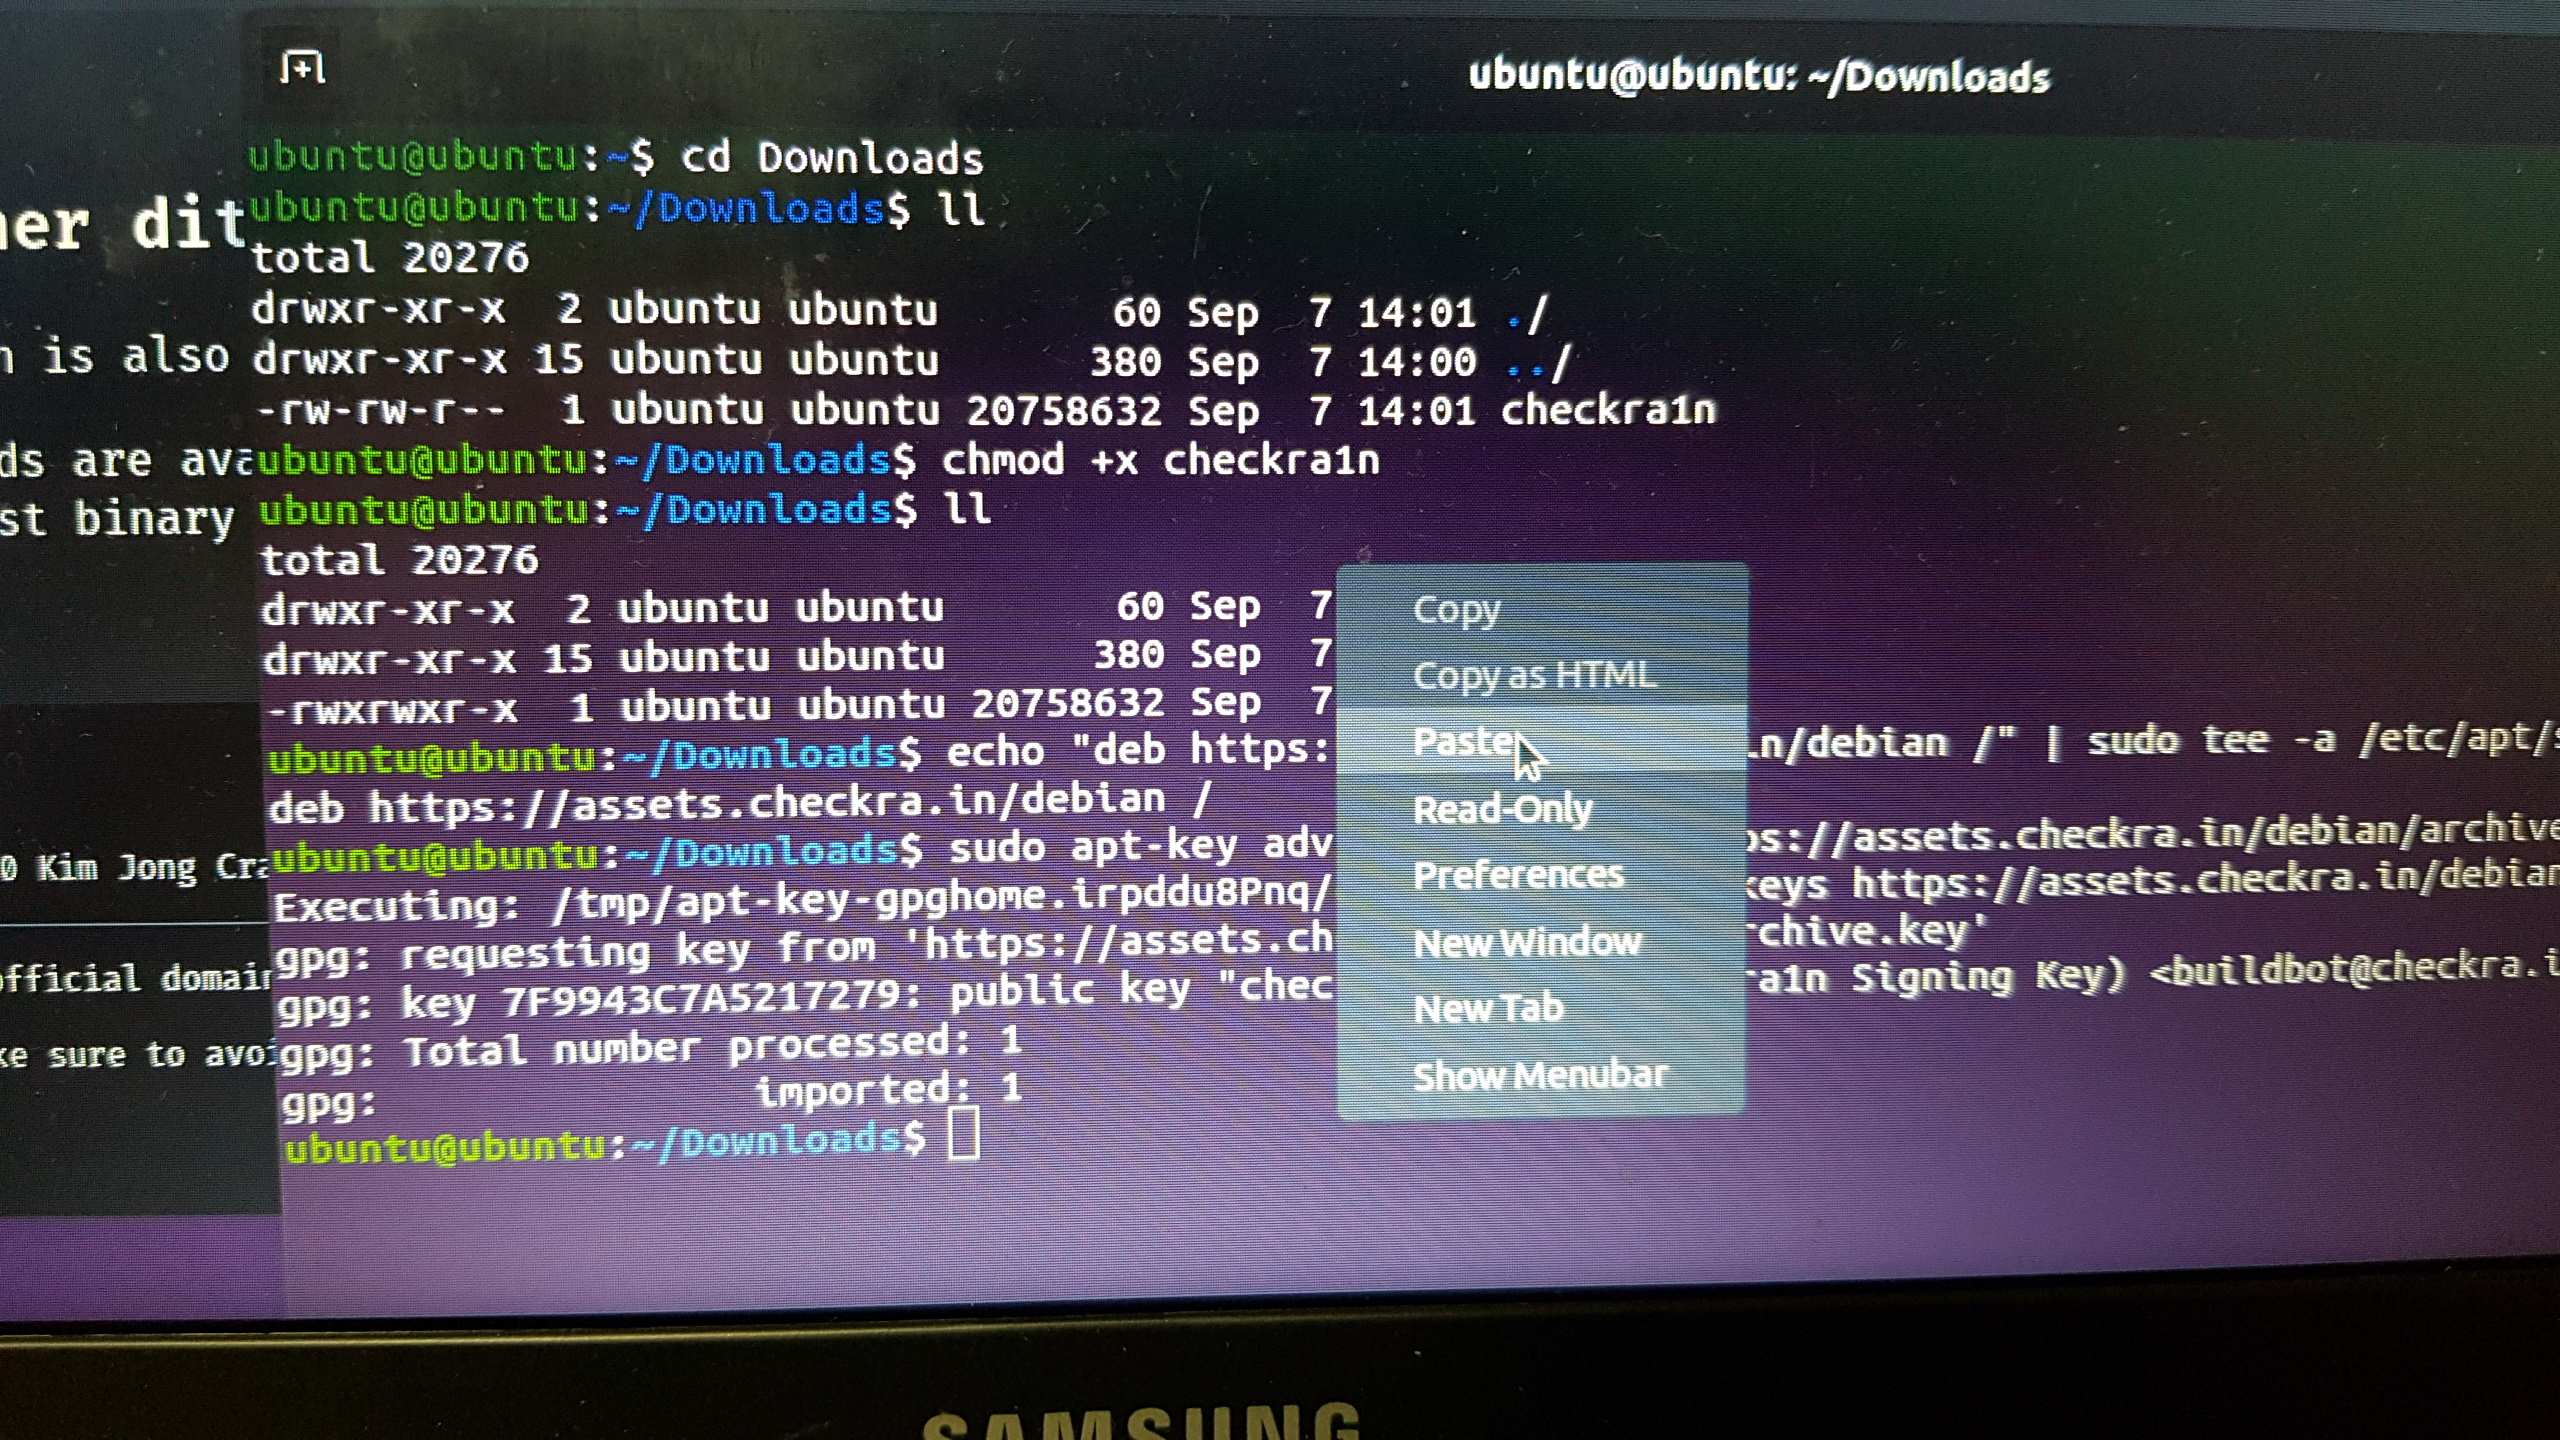This screenshot has width=2560, height=1440.
Task: Click the buildbot@checkra email address text
Action: coord(2350,970)
